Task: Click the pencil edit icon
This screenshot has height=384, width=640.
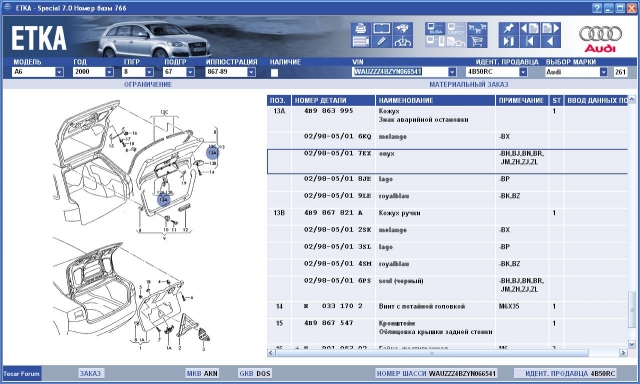Action: click(381, 41)
